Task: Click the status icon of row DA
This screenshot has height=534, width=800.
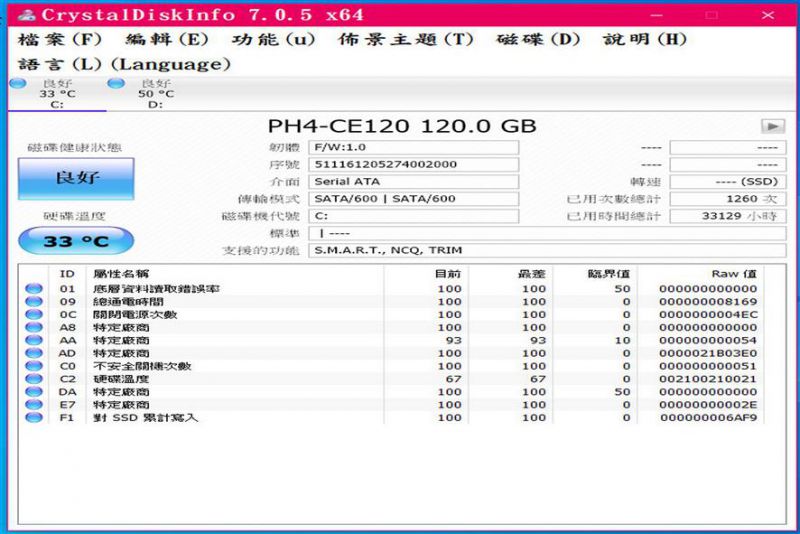Action: coord(34,392)
